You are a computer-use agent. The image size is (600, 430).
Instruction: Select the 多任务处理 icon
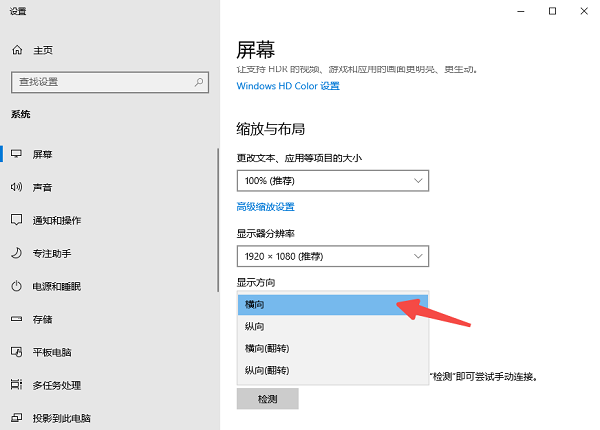coord(16,384)
